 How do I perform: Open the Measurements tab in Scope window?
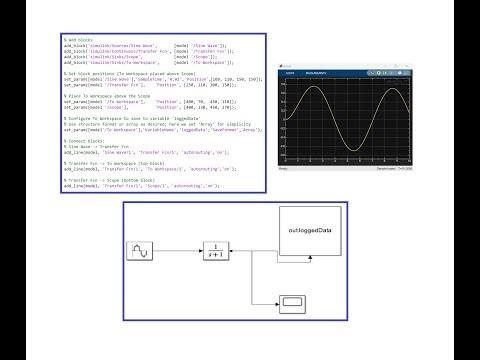316,73
